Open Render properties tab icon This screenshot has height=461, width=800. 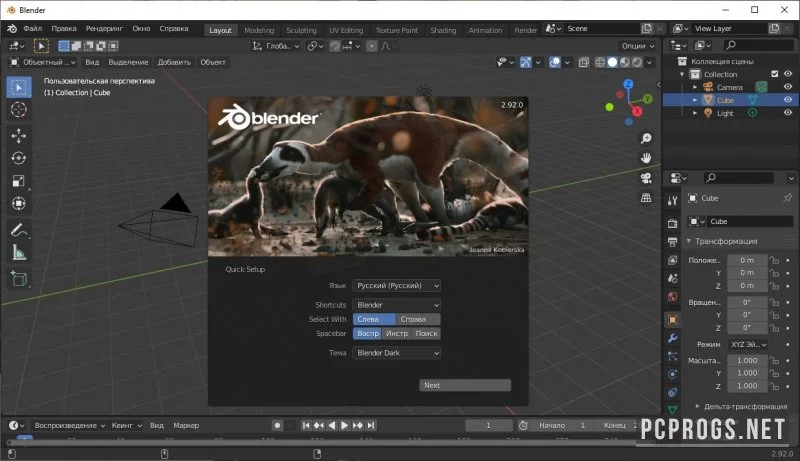tap(672, 223)
